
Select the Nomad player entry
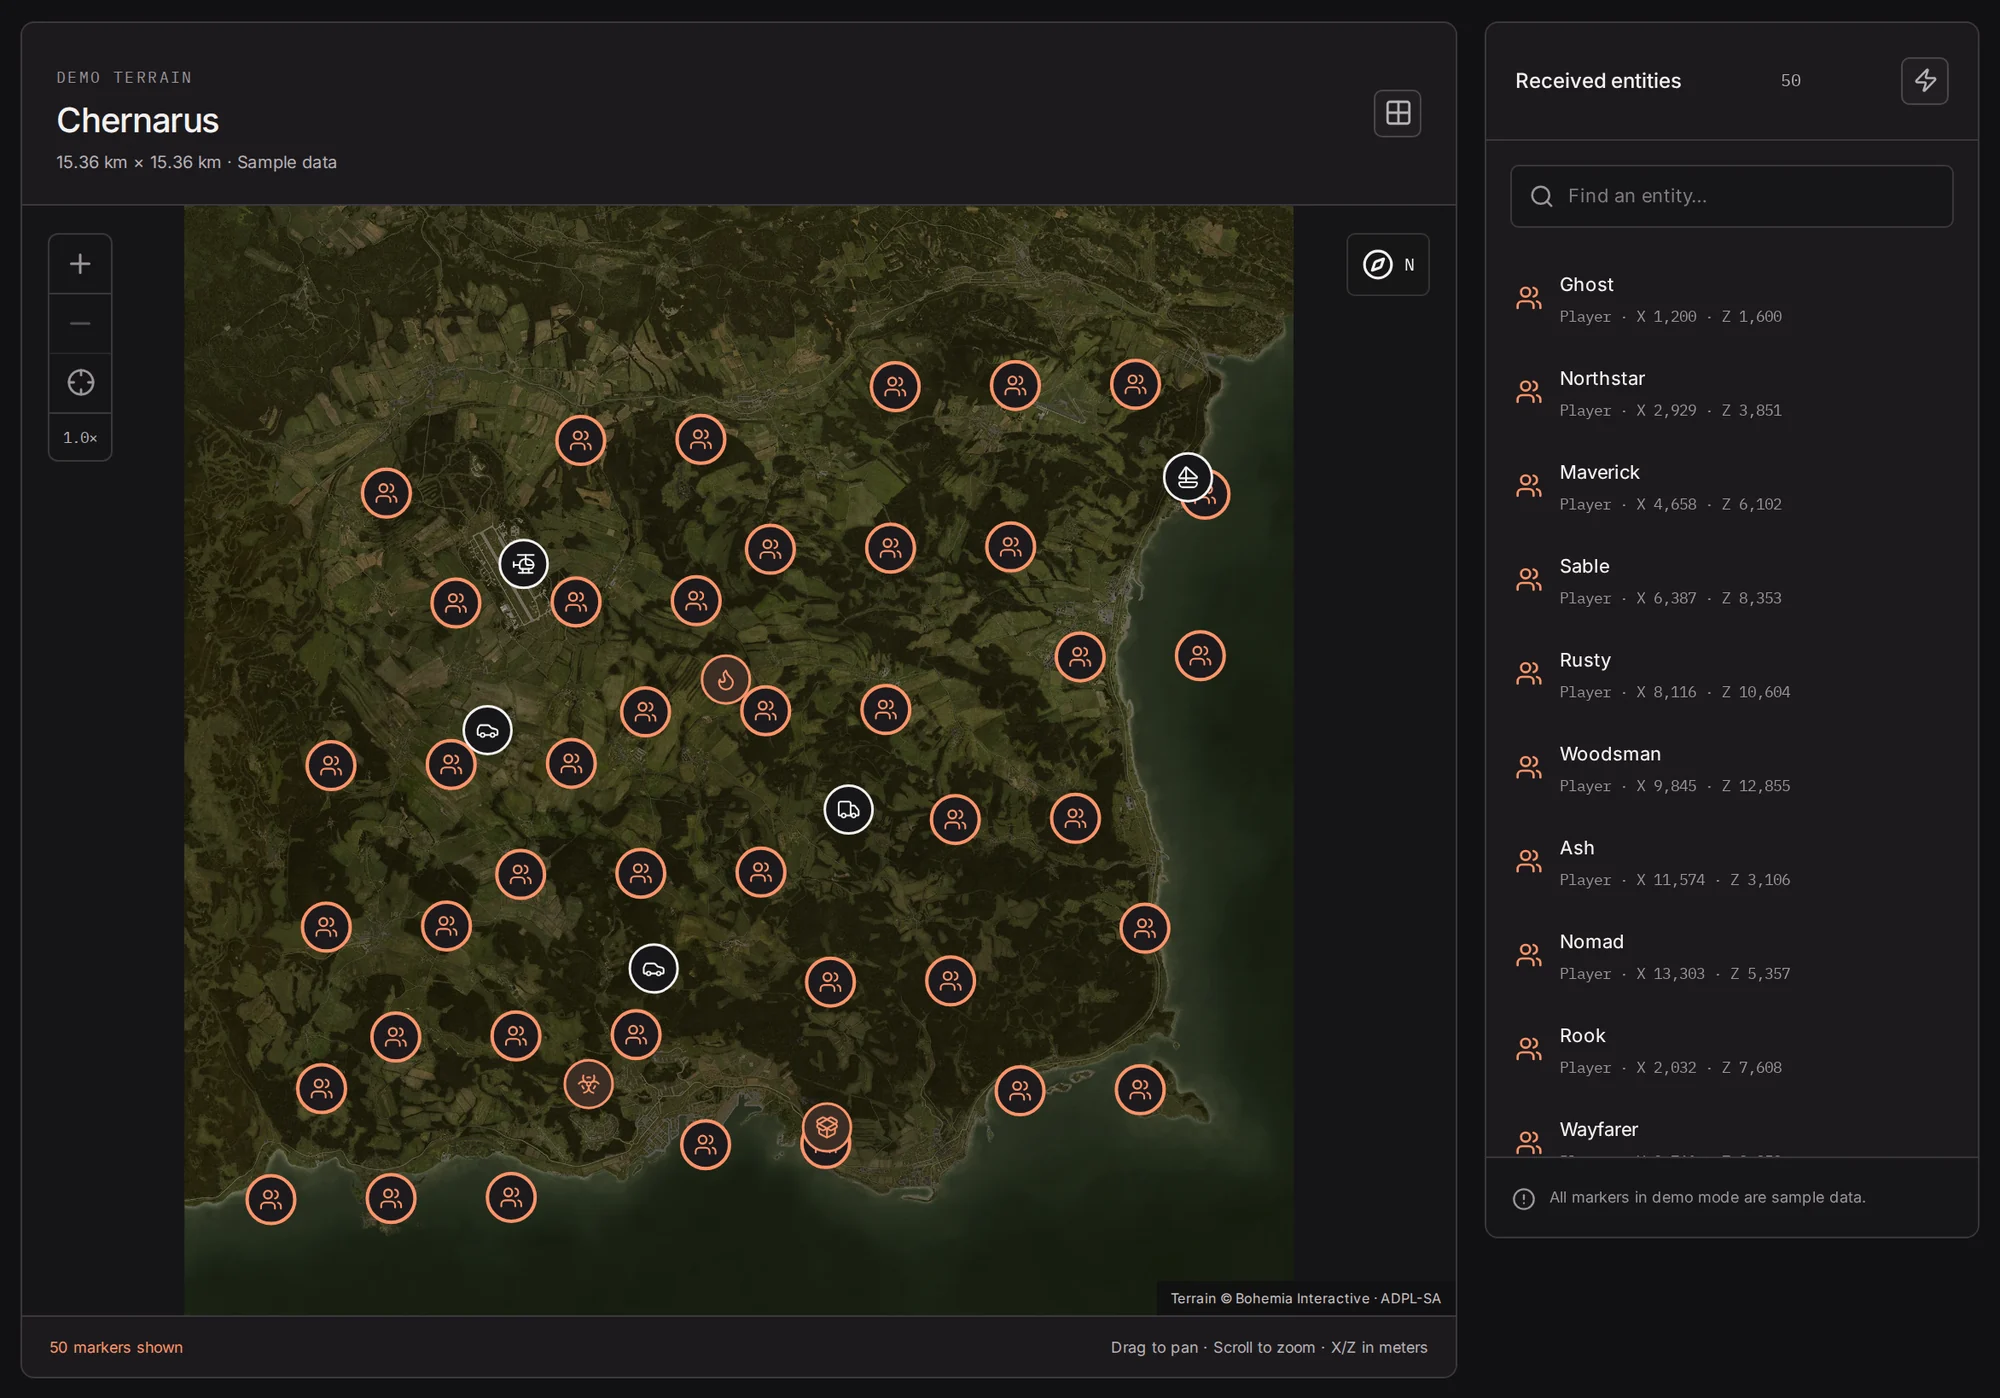1731,957
